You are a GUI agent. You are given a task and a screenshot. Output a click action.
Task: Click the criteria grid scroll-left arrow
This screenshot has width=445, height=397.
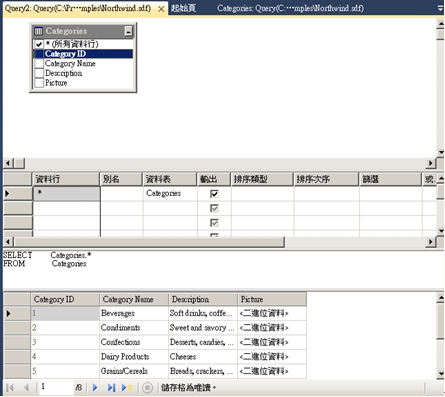pyautogui.click(x=8, y=242)
